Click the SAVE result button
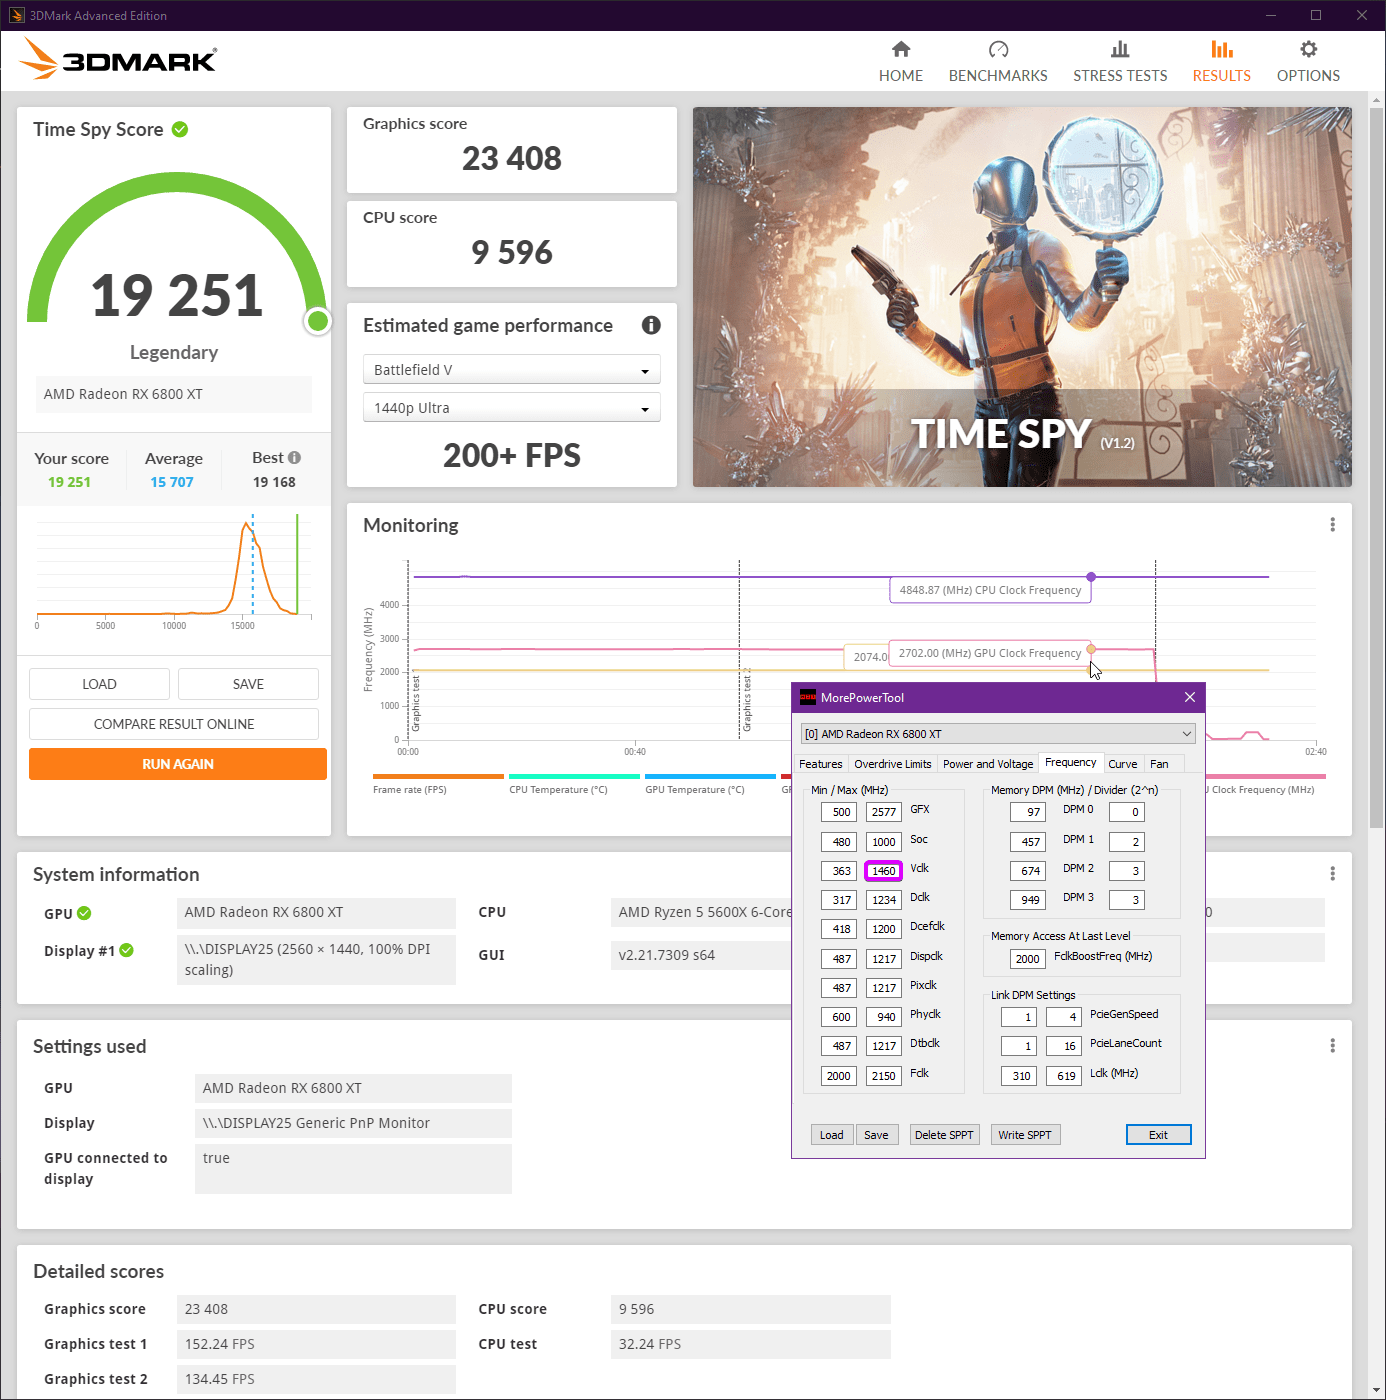The width and height of the screenshot is (1386, 1400). pyautogui.click(x=248, y=684)
